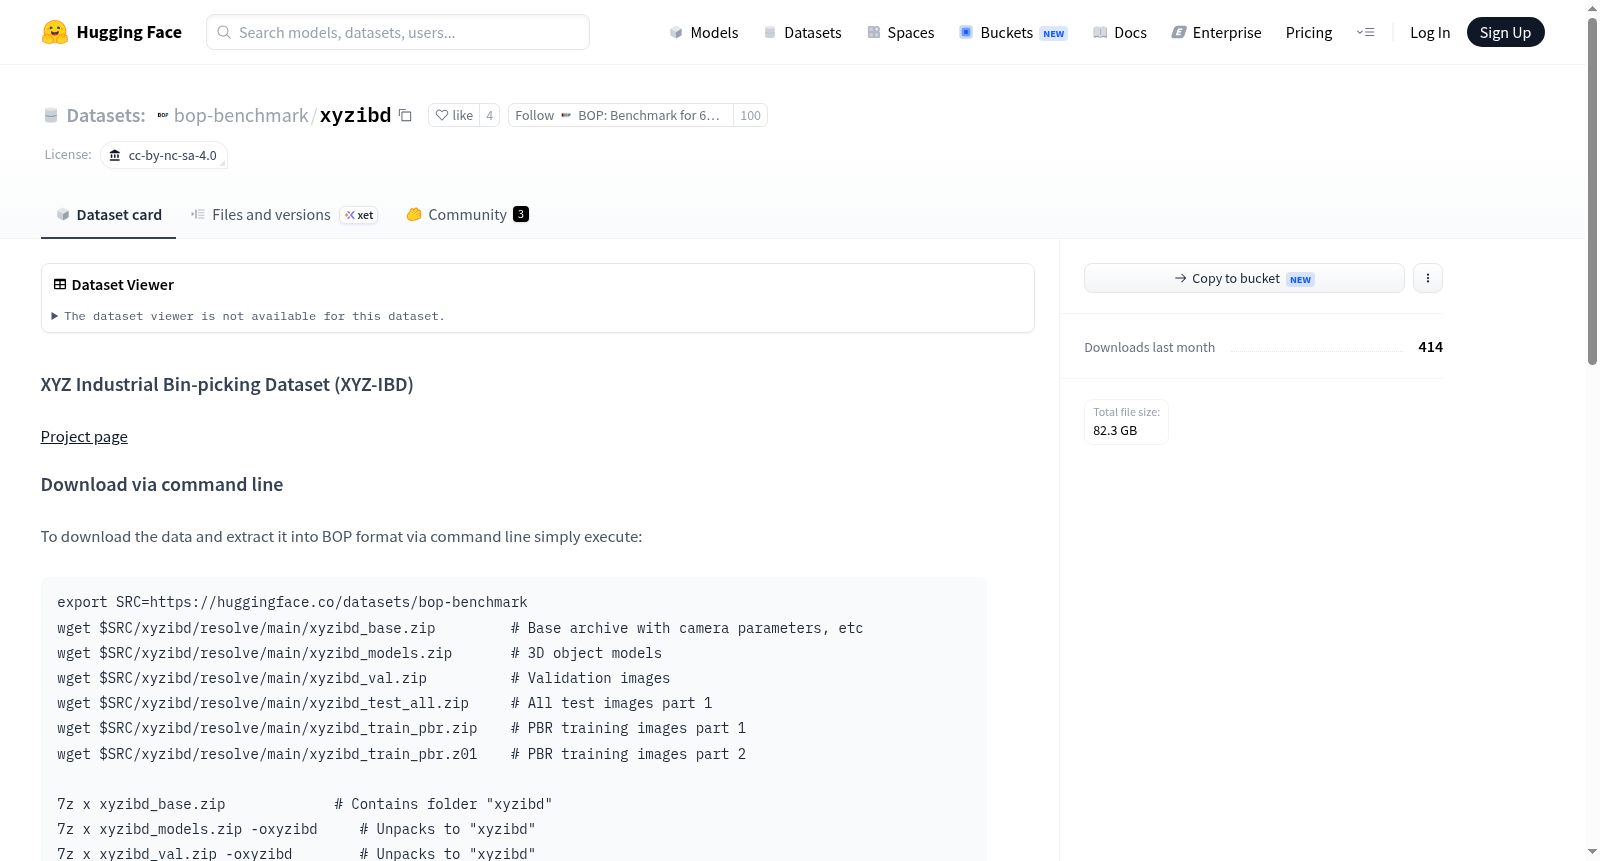Screen dimensions: 1600x861
Task: Expand the dataset viewer unavailable message
Action: pyautogui.click(x=248, y=316)
